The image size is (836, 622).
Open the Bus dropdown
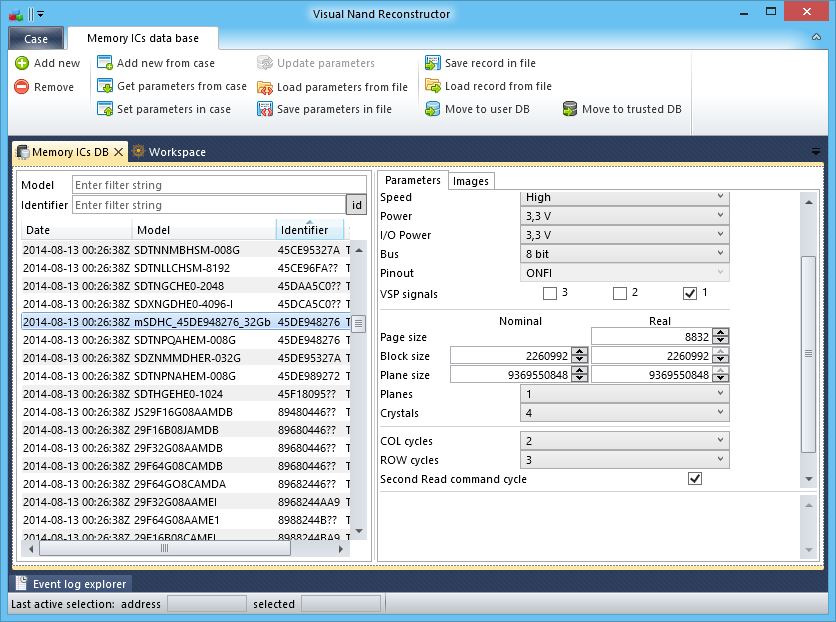tap(722, 254)
